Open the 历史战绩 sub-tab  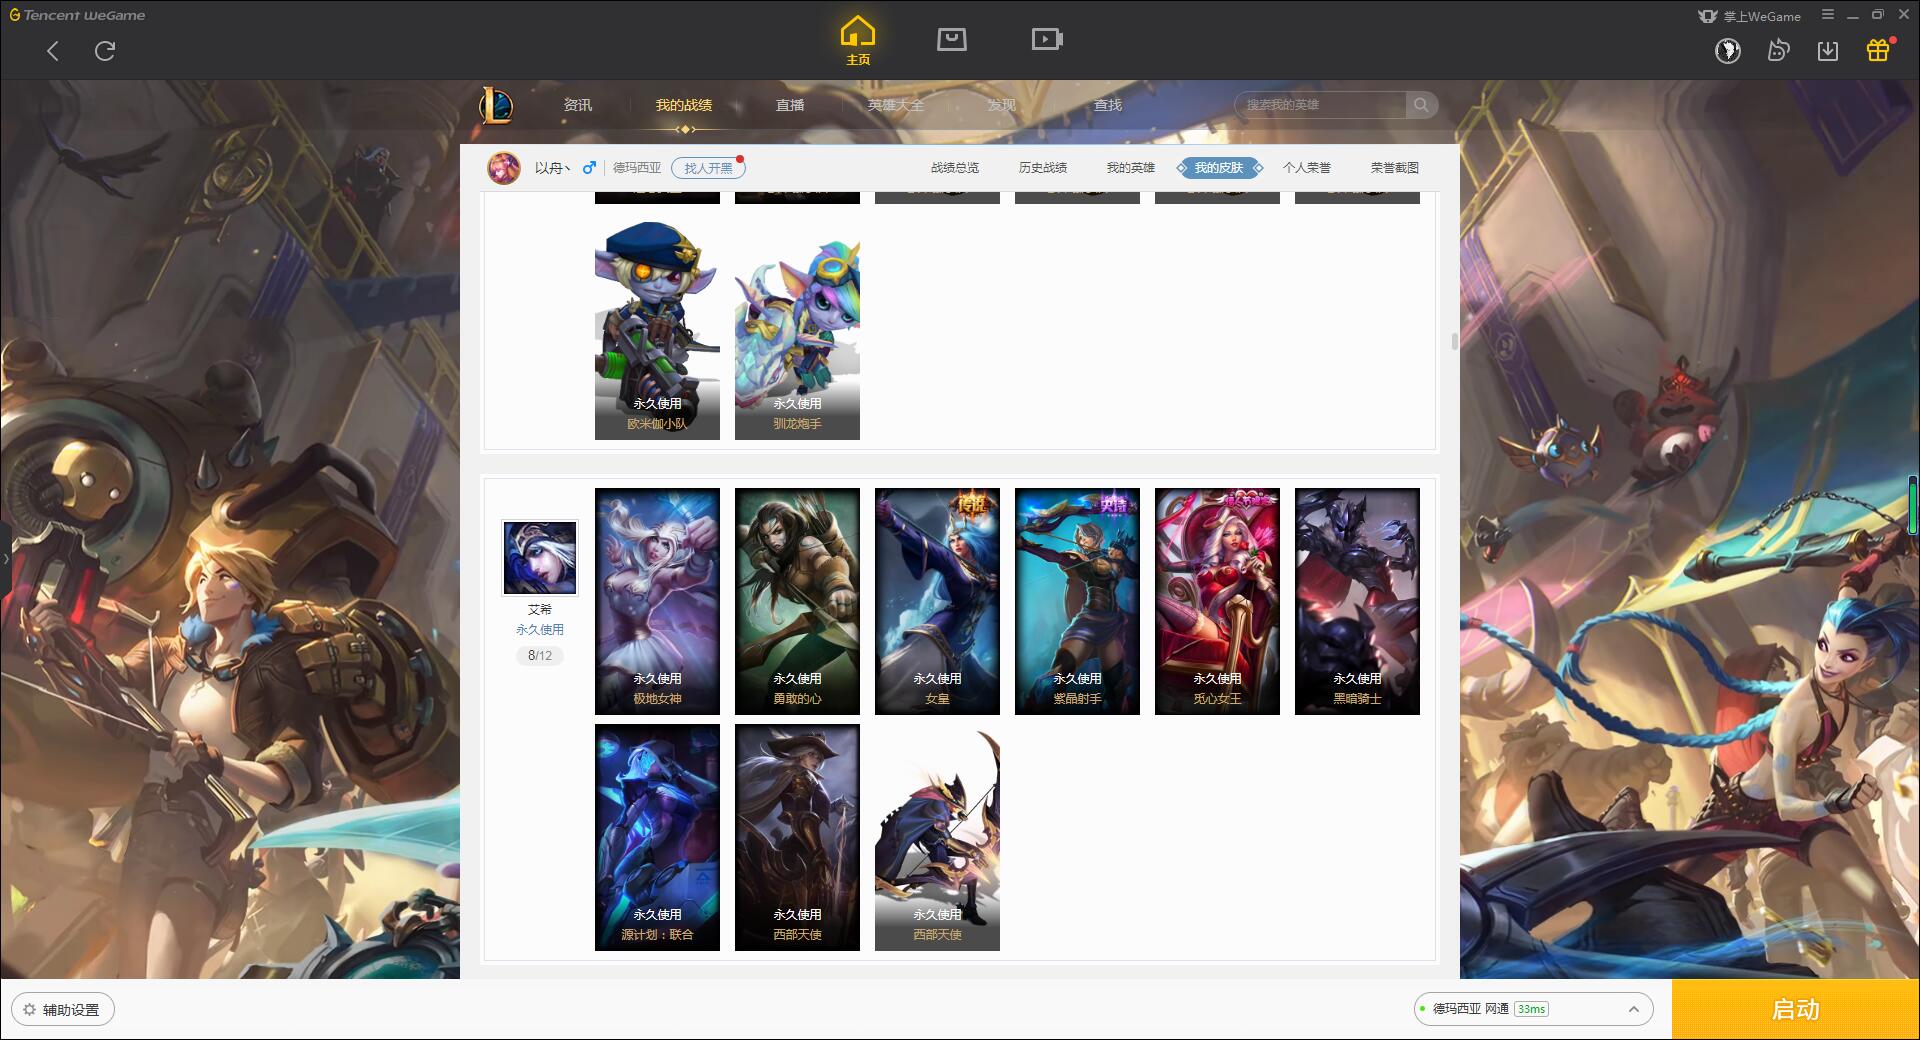[x=1043, y=168]
